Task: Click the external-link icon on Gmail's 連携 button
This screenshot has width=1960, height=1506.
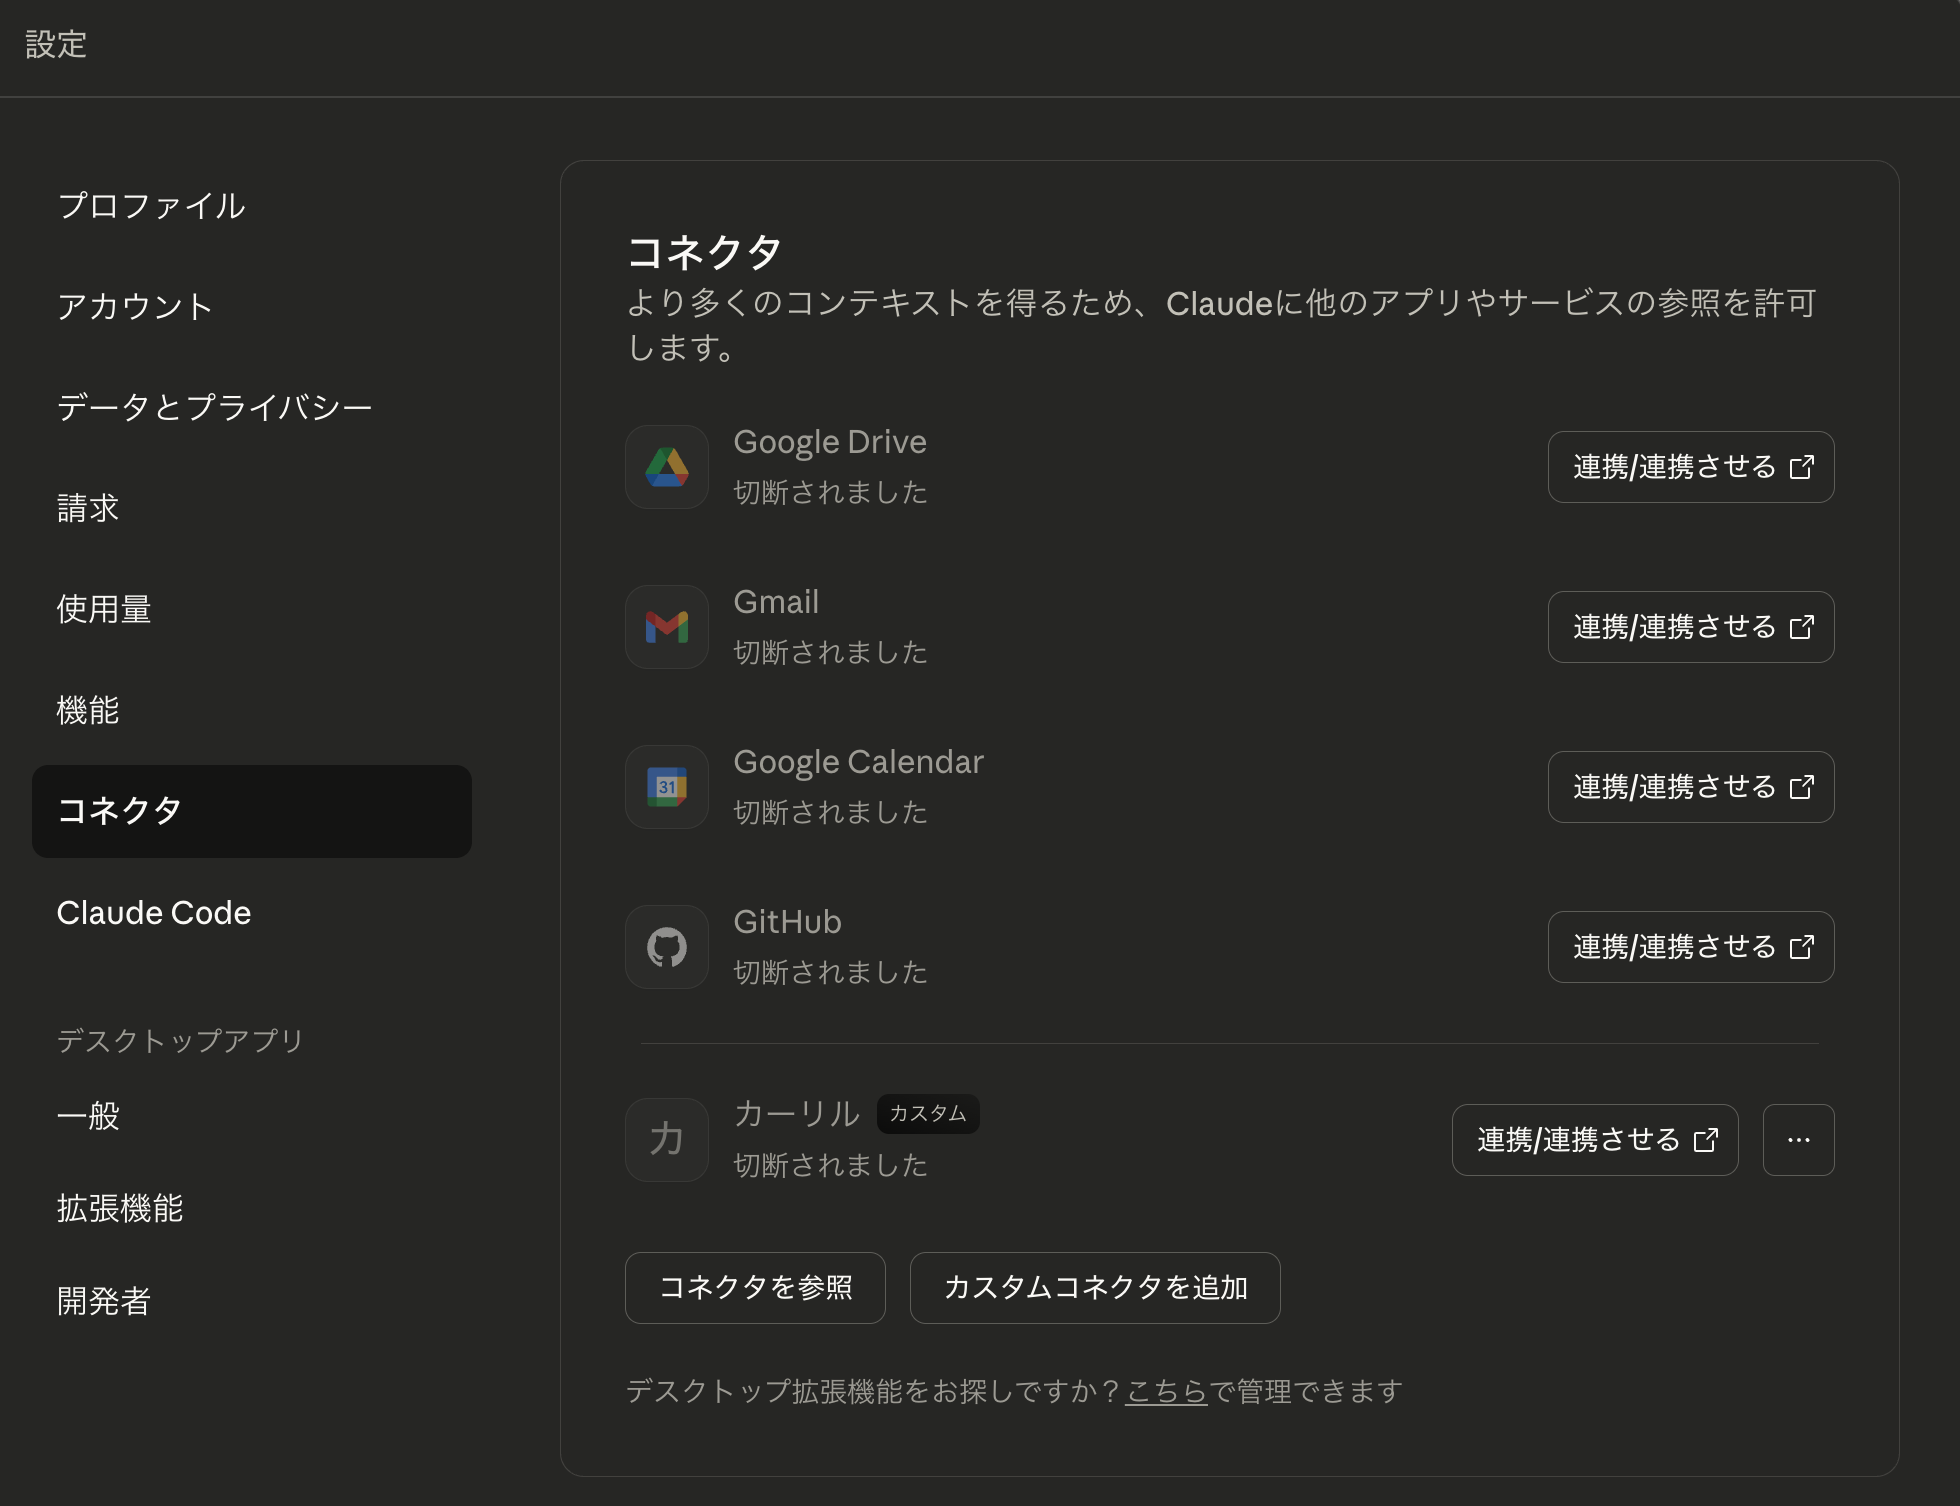Action: coord(1803,627)
